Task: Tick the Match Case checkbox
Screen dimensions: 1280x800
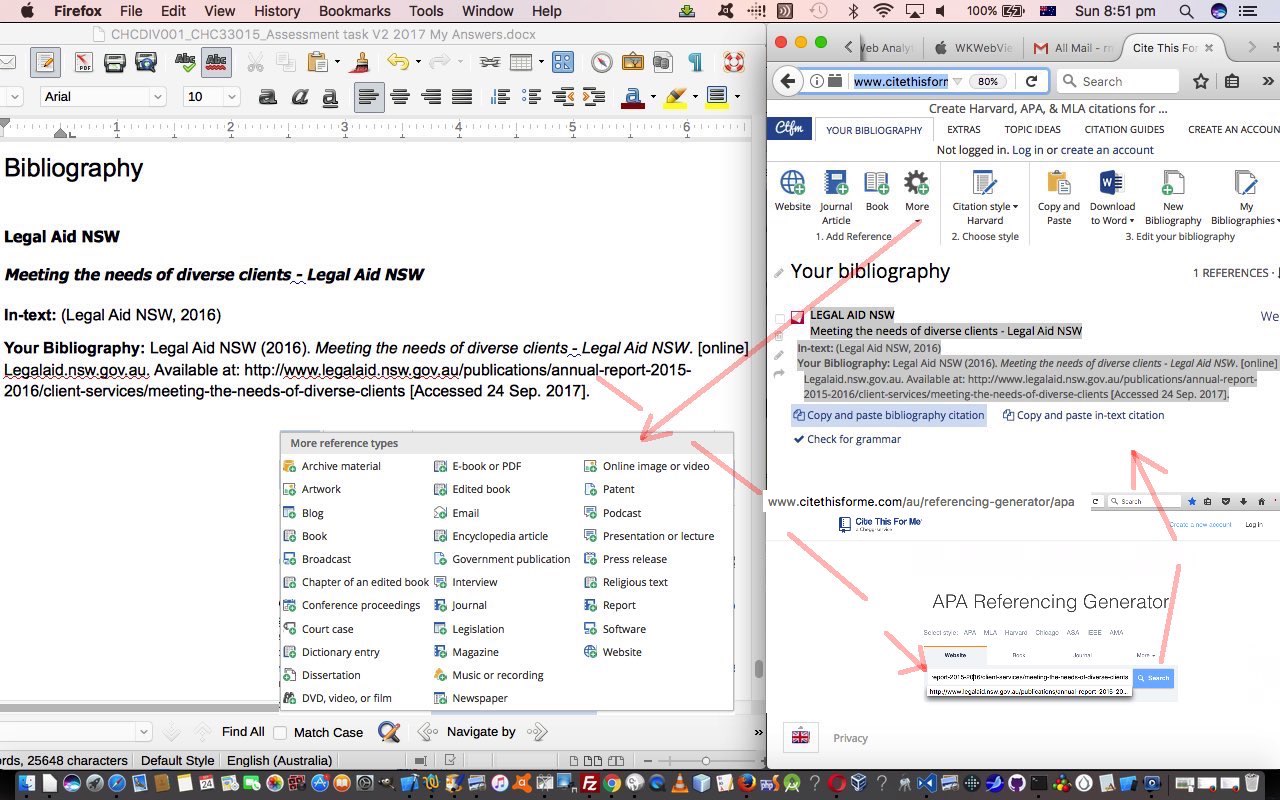Action: pos(280,732)
